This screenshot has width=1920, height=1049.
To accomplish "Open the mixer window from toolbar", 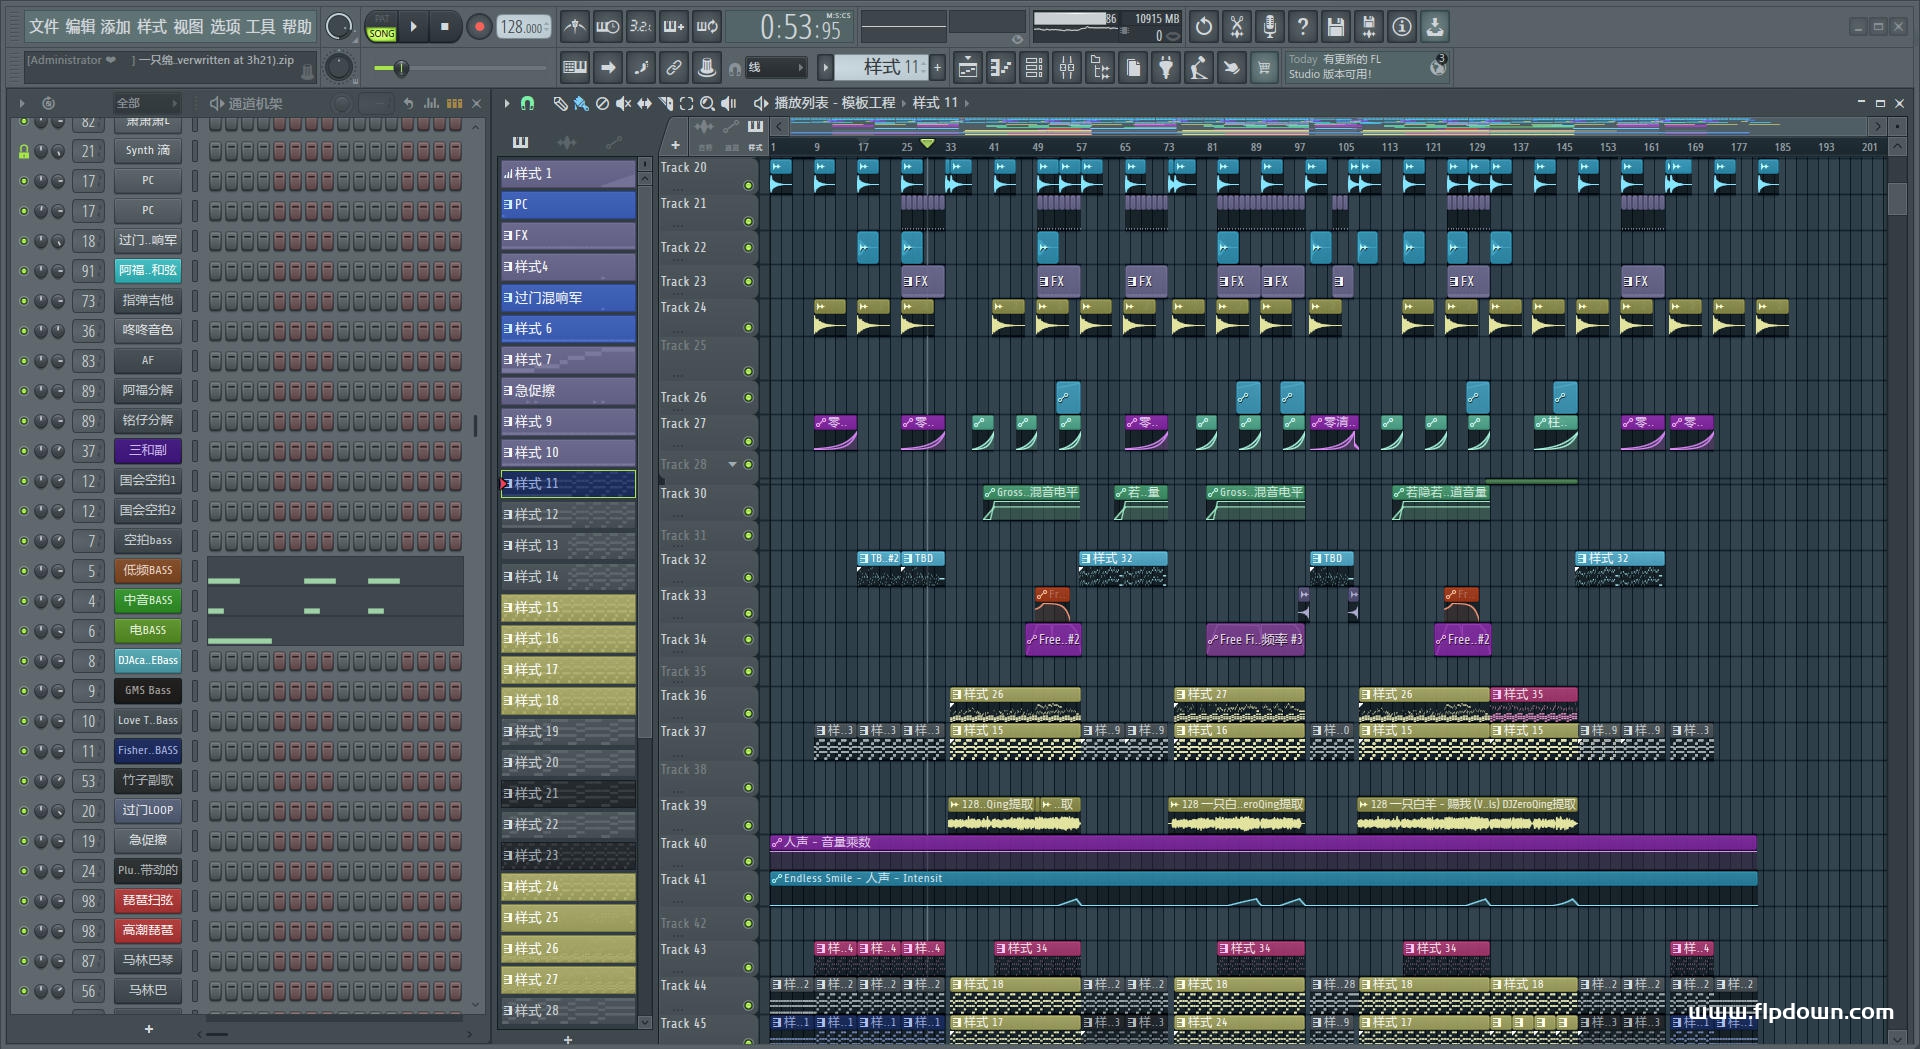I will (1066, 68).
